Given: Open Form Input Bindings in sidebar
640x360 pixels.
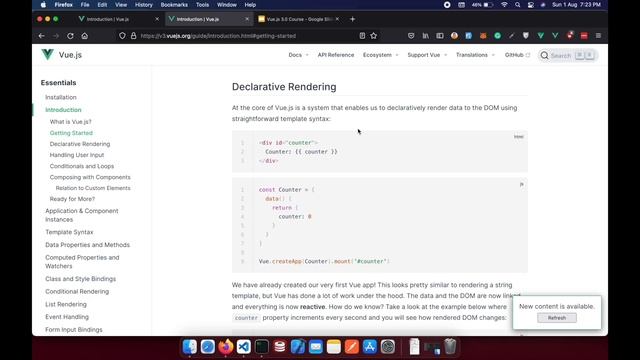Looking at the screenshot, I should [x=73, y=329].
